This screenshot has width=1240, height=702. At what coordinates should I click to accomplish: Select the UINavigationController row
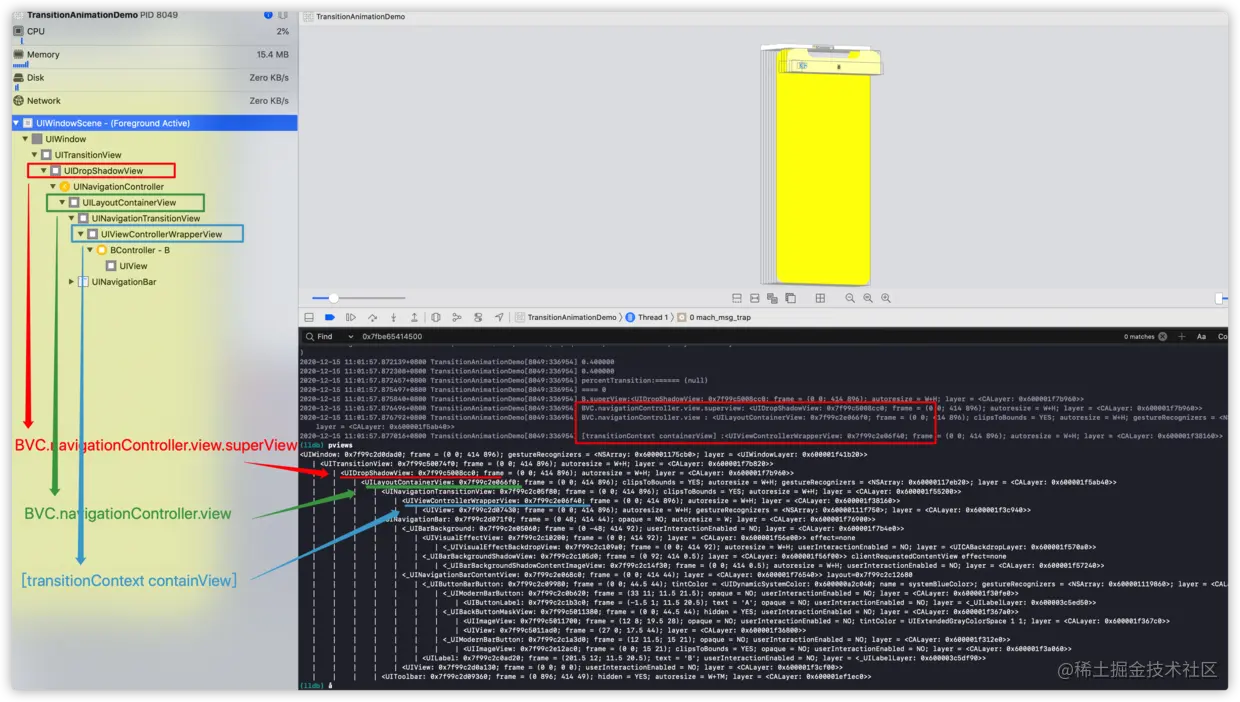tap(154, 187)
